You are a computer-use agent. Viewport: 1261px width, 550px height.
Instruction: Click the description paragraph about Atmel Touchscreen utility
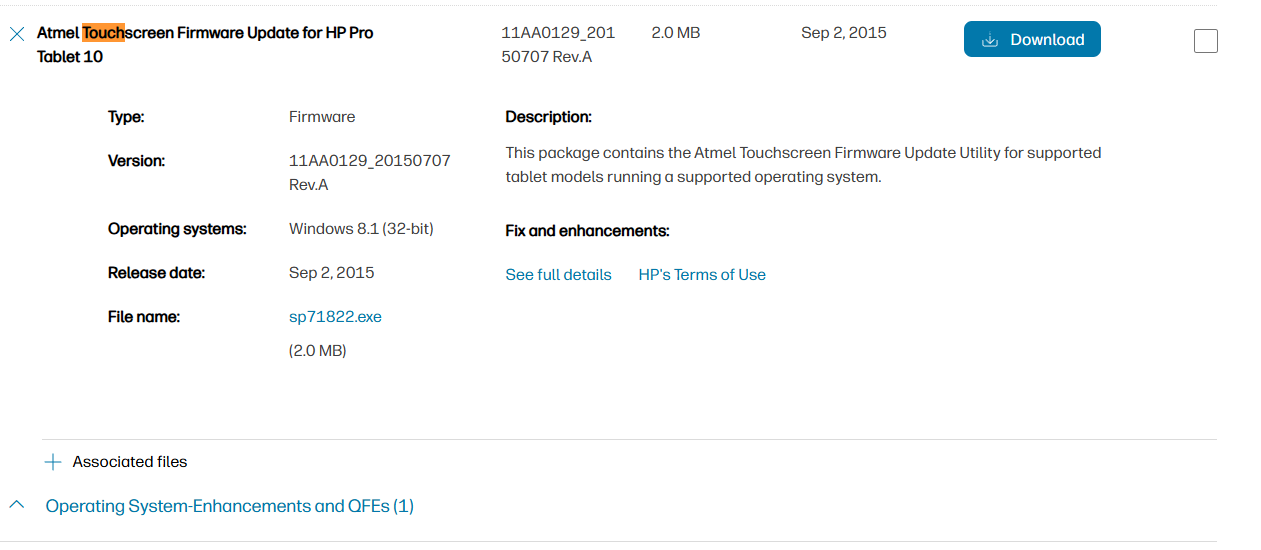[803, 165]
